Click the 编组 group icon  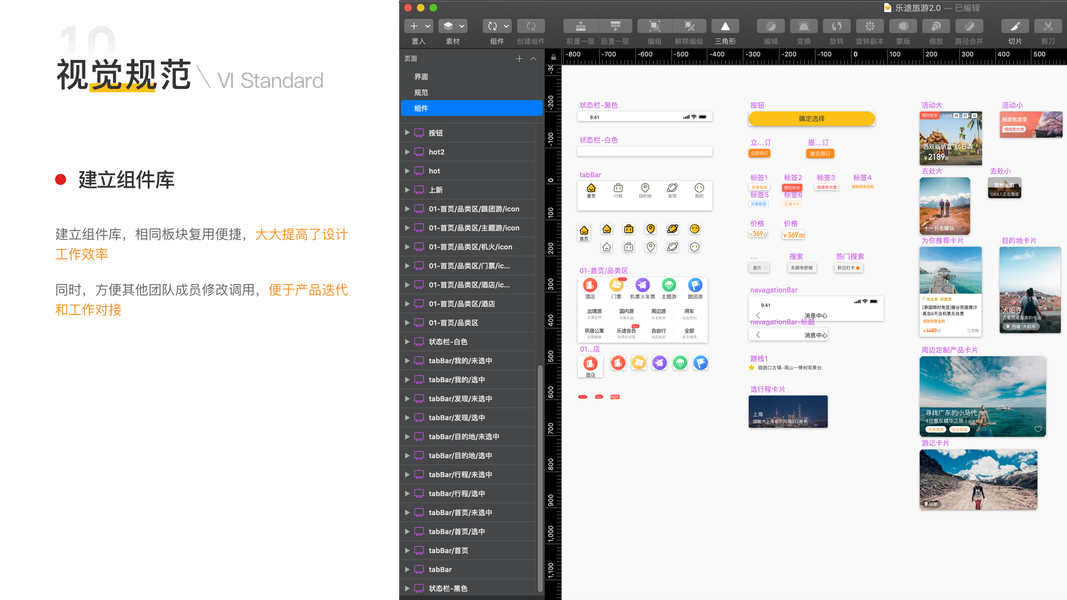click(654, 26)
